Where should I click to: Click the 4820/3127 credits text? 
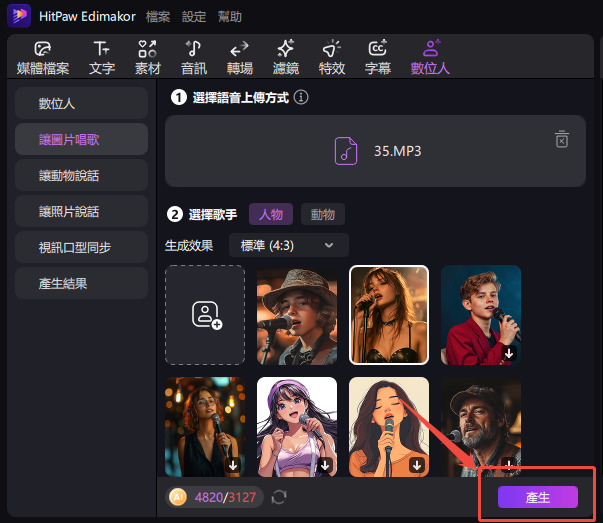pyautogui.click(x=225, y=497)
